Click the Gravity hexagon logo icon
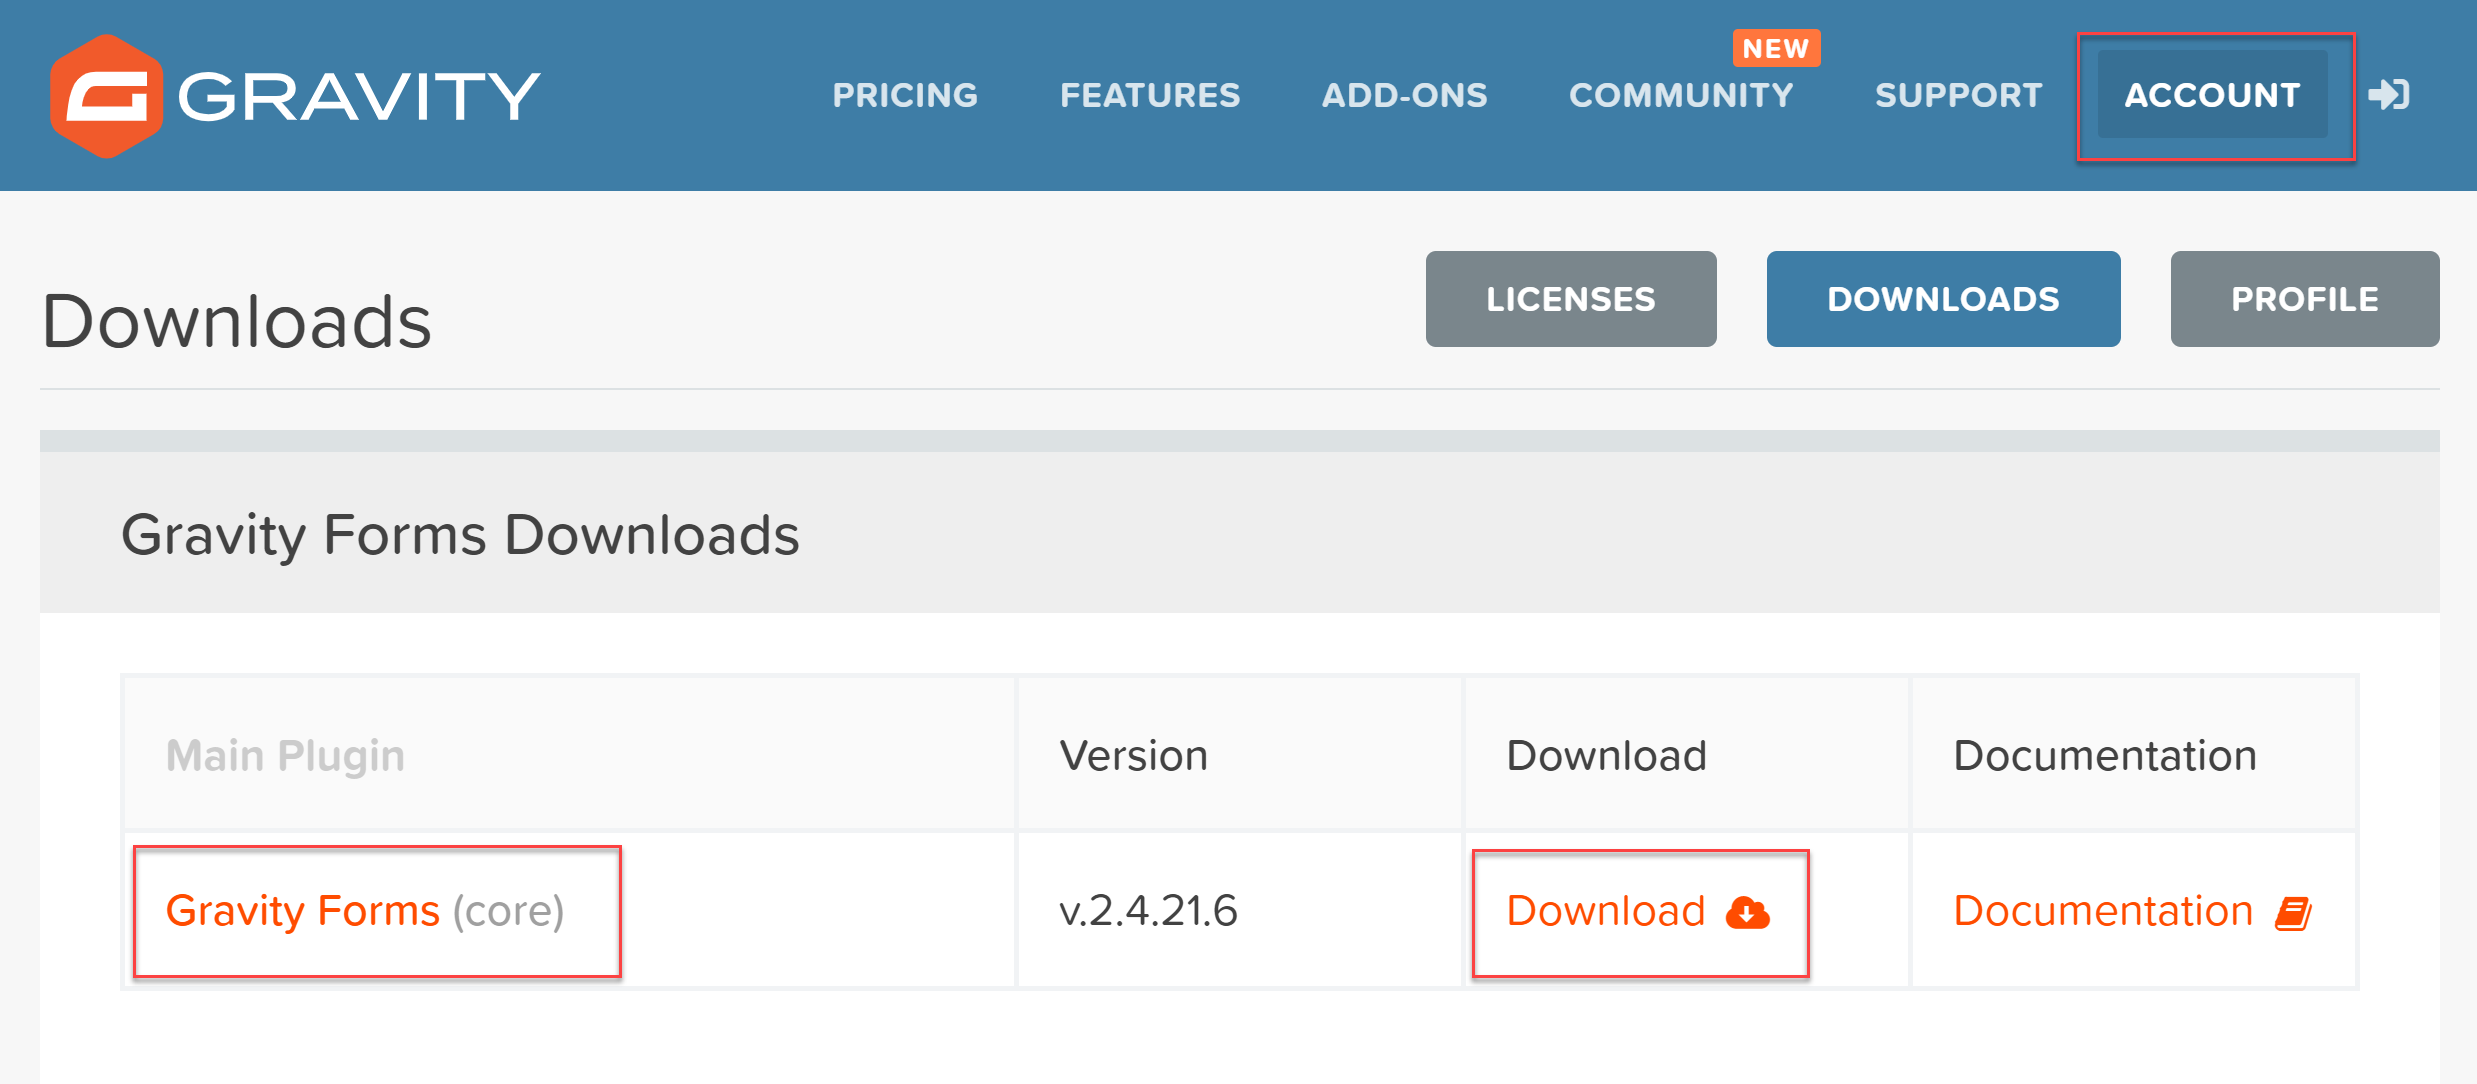This screenshot has height=1084, width=2477. [106, 96]
